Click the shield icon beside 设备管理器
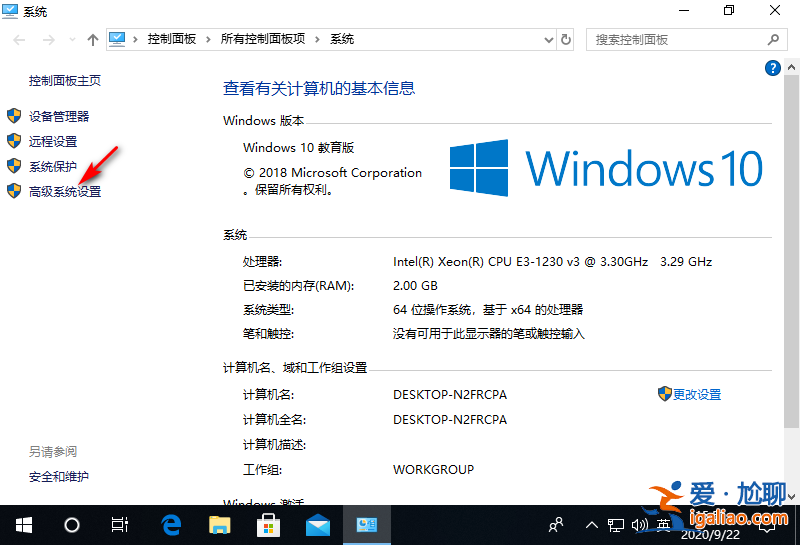The image size is (800, 545). pos(14,116)
